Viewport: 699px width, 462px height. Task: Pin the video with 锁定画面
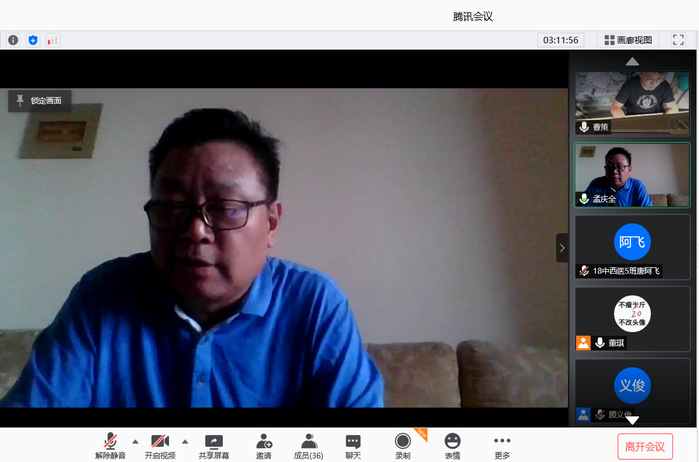pyautogui.click(x=40, y=100)
